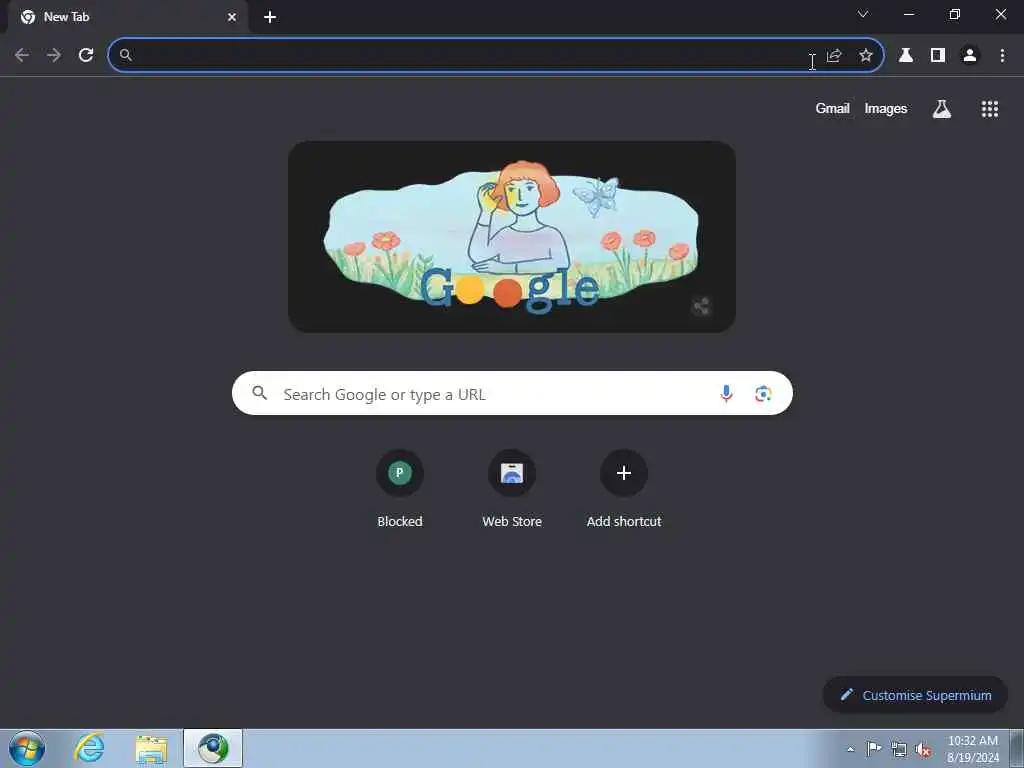Toggle the side panel
Image resolution: width=1024 pixels, height=768 pixels.
coord(938,56)
